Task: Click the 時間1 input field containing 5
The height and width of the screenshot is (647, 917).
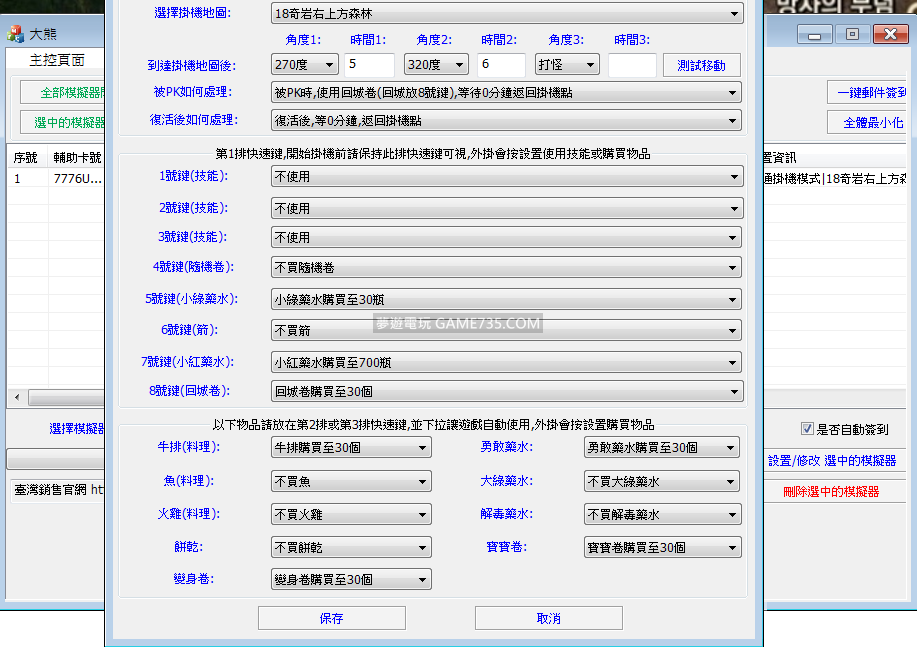Action: 370,65
